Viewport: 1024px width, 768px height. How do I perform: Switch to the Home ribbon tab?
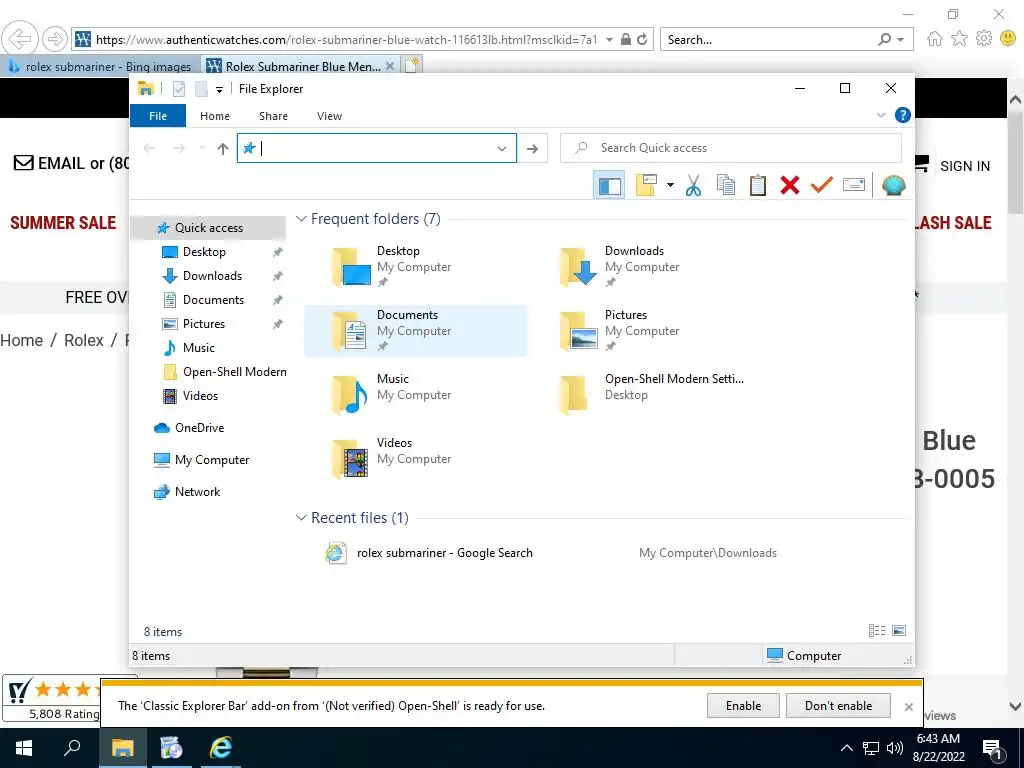tap(215, 116)
